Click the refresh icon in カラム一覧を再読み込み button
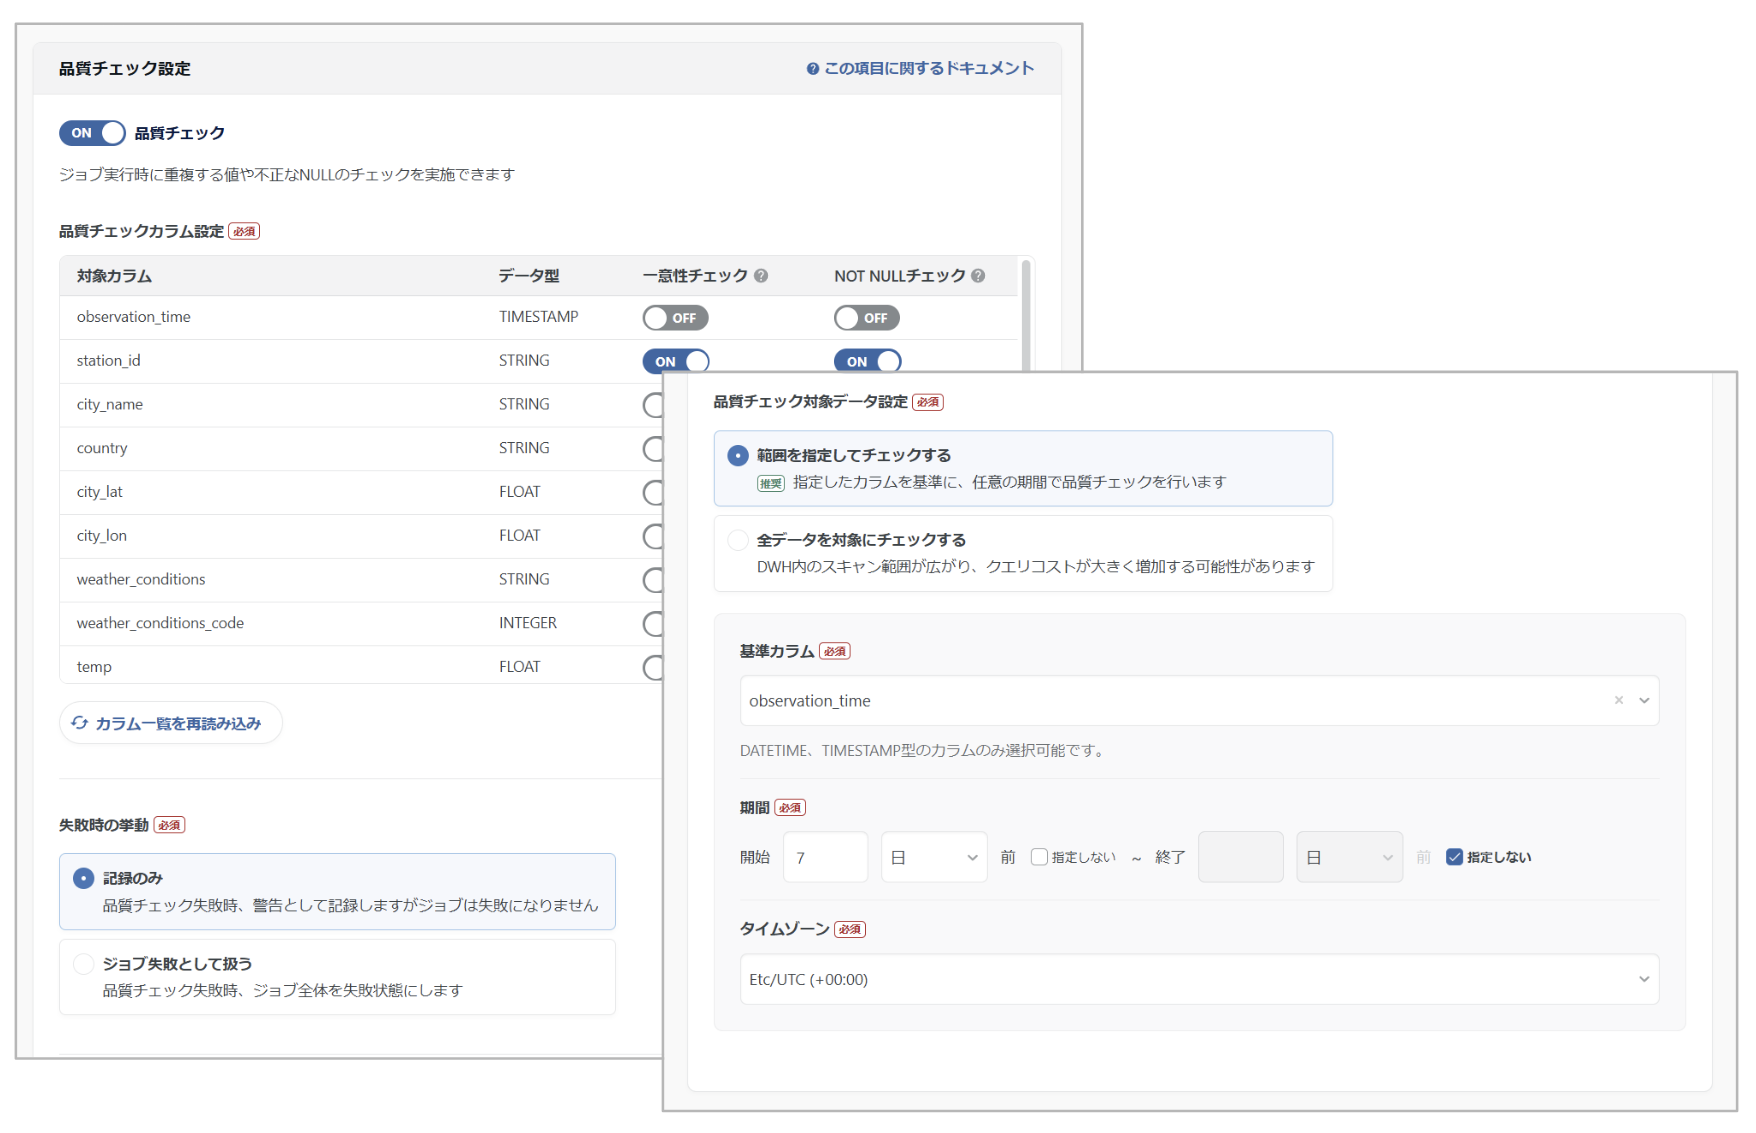Screen dimensions: 1756x1133 pyautogui.click(x=80, y=722)
